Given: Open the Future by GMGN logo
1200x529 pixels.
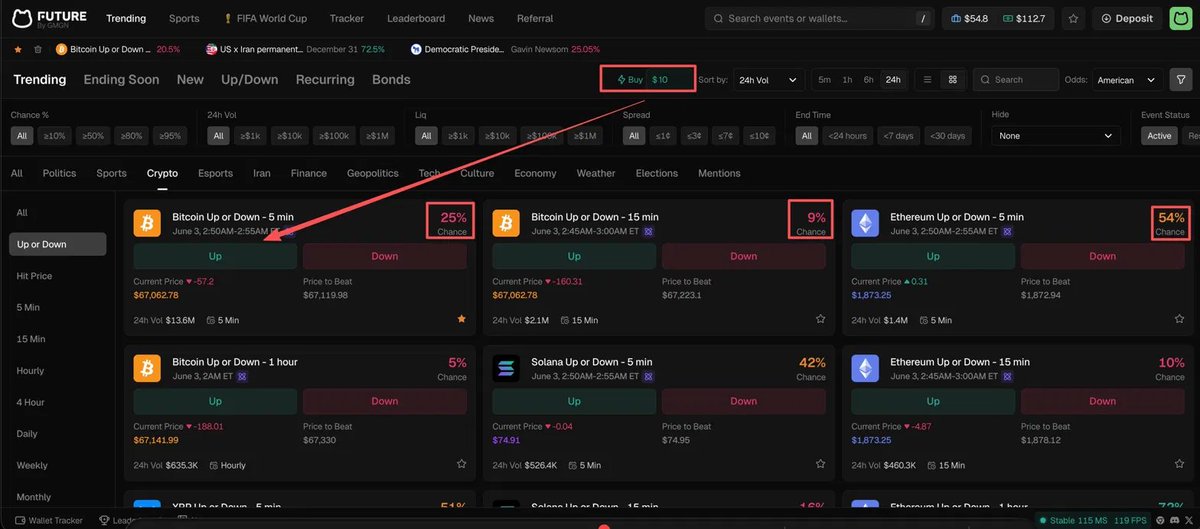Looking at the screenshot, I should coord(51,18).
